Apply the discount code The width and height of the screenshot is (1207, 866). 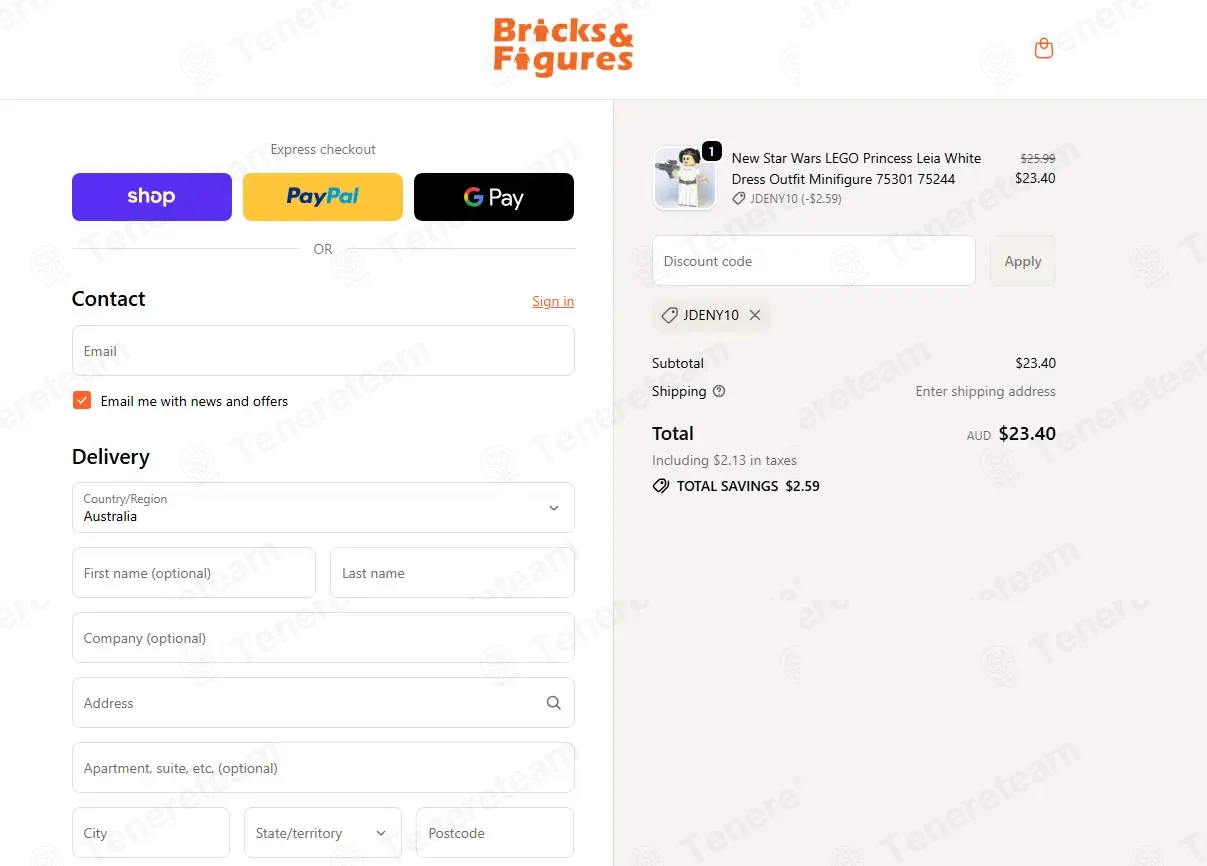(1023, 261)
